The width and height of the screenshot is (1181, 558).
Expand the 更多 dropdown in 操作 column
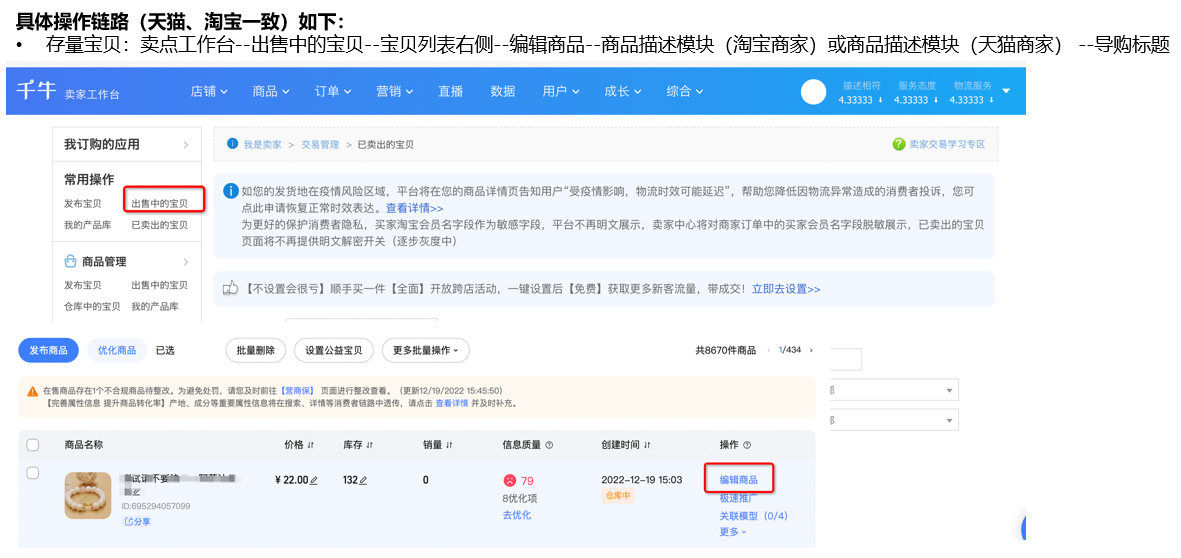pos(733,532)
